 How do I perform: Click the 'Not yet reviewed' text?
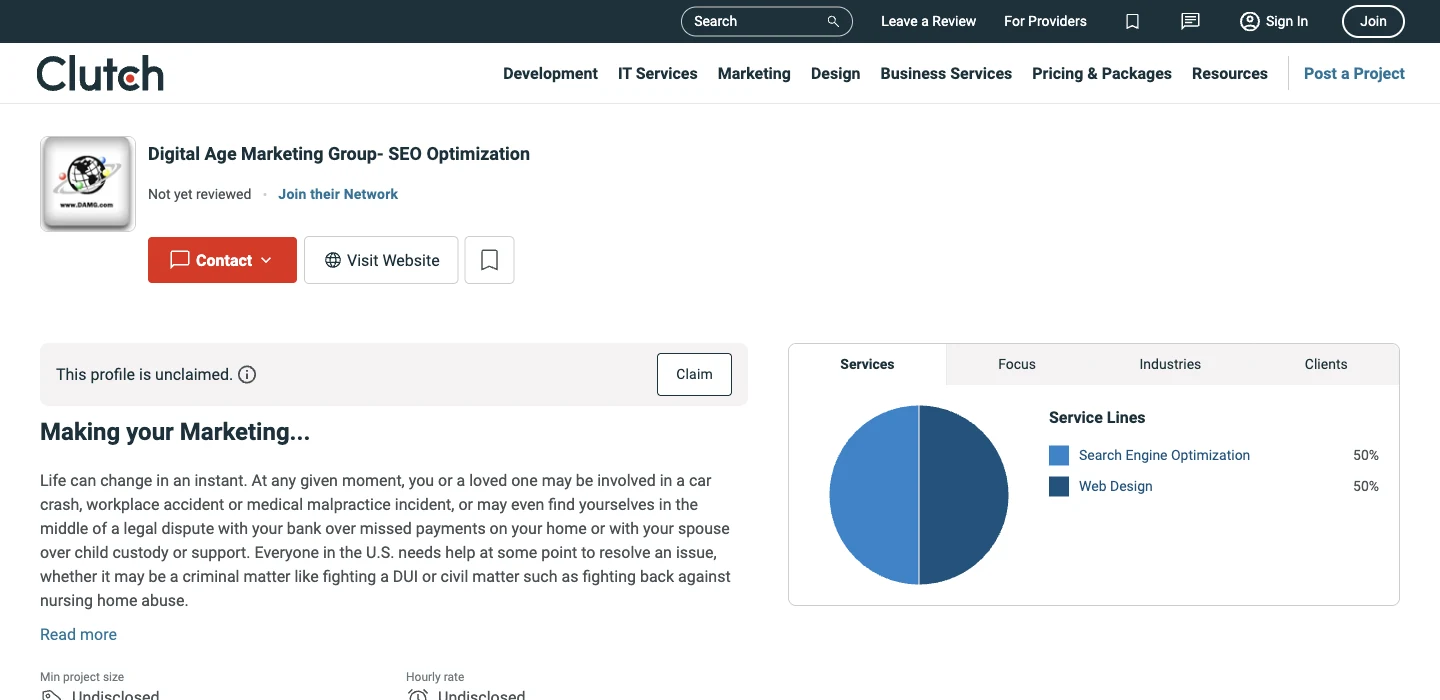(200, 194)
